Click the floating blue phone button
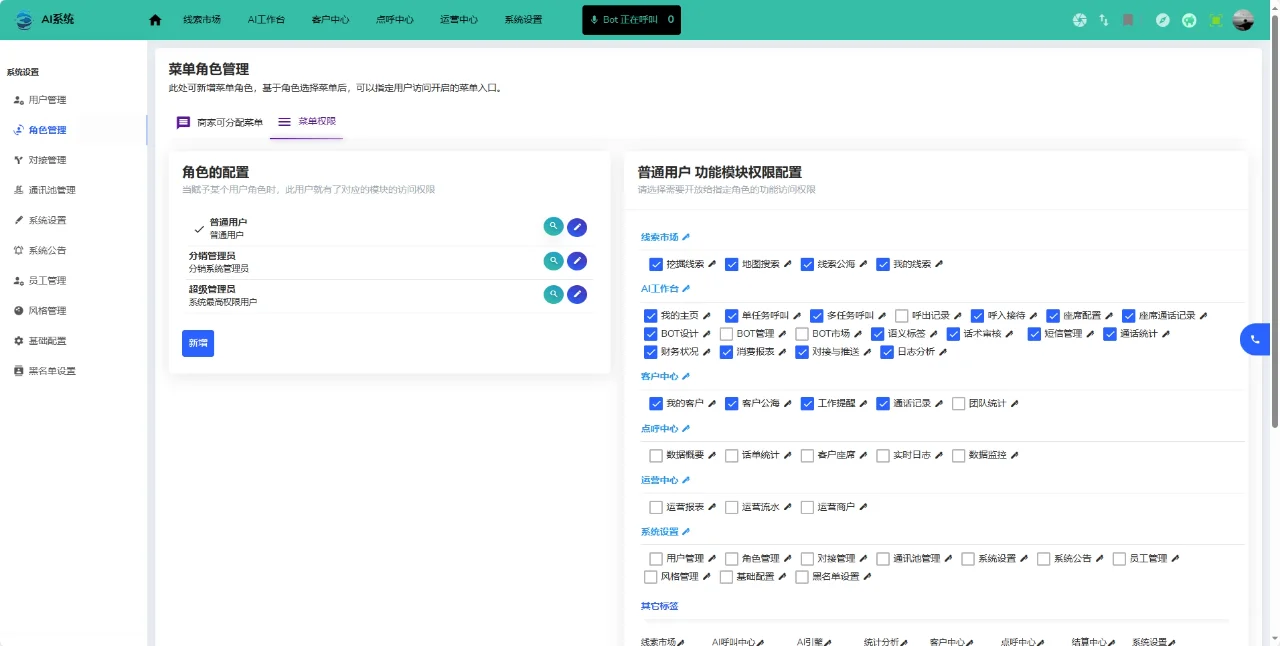This screenshot has height=646, width=1280. coord(1255,340)
